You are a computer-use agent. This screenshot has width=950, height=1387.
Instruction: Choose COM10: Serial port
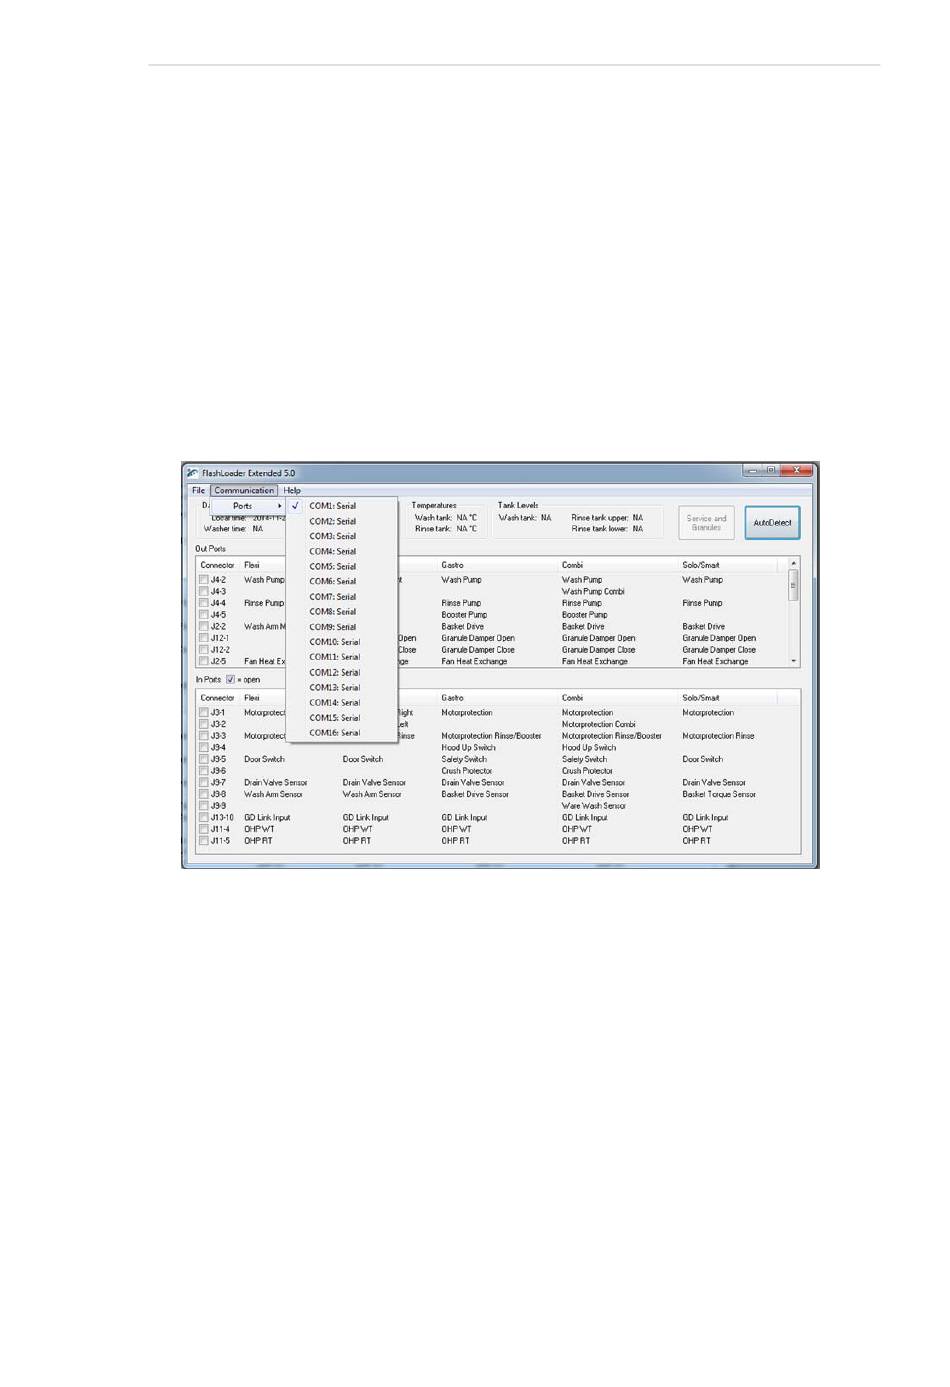point(342,642)
